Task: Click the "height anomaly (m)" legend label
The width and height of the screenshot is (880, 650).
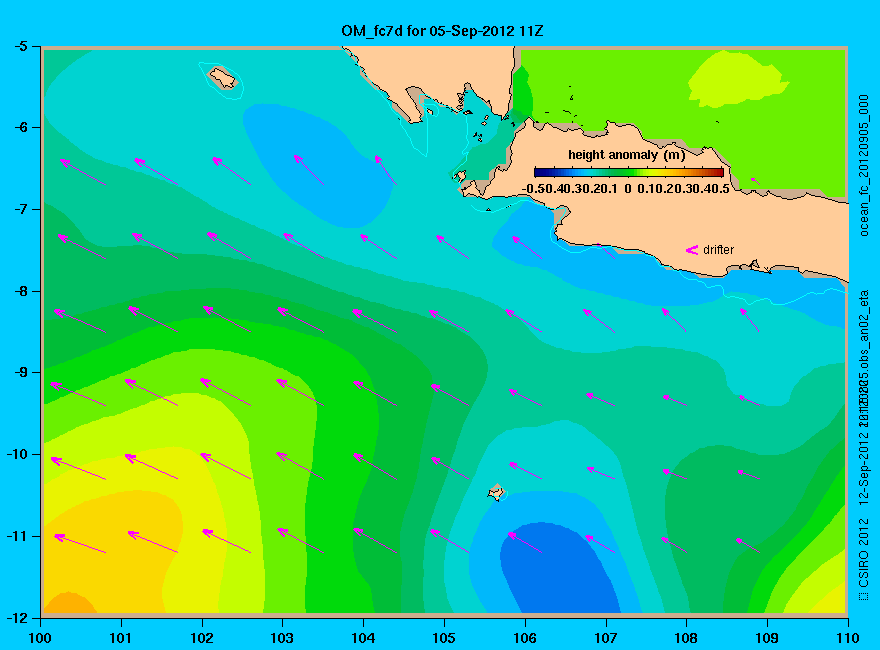Action: [x=626, y=155]
